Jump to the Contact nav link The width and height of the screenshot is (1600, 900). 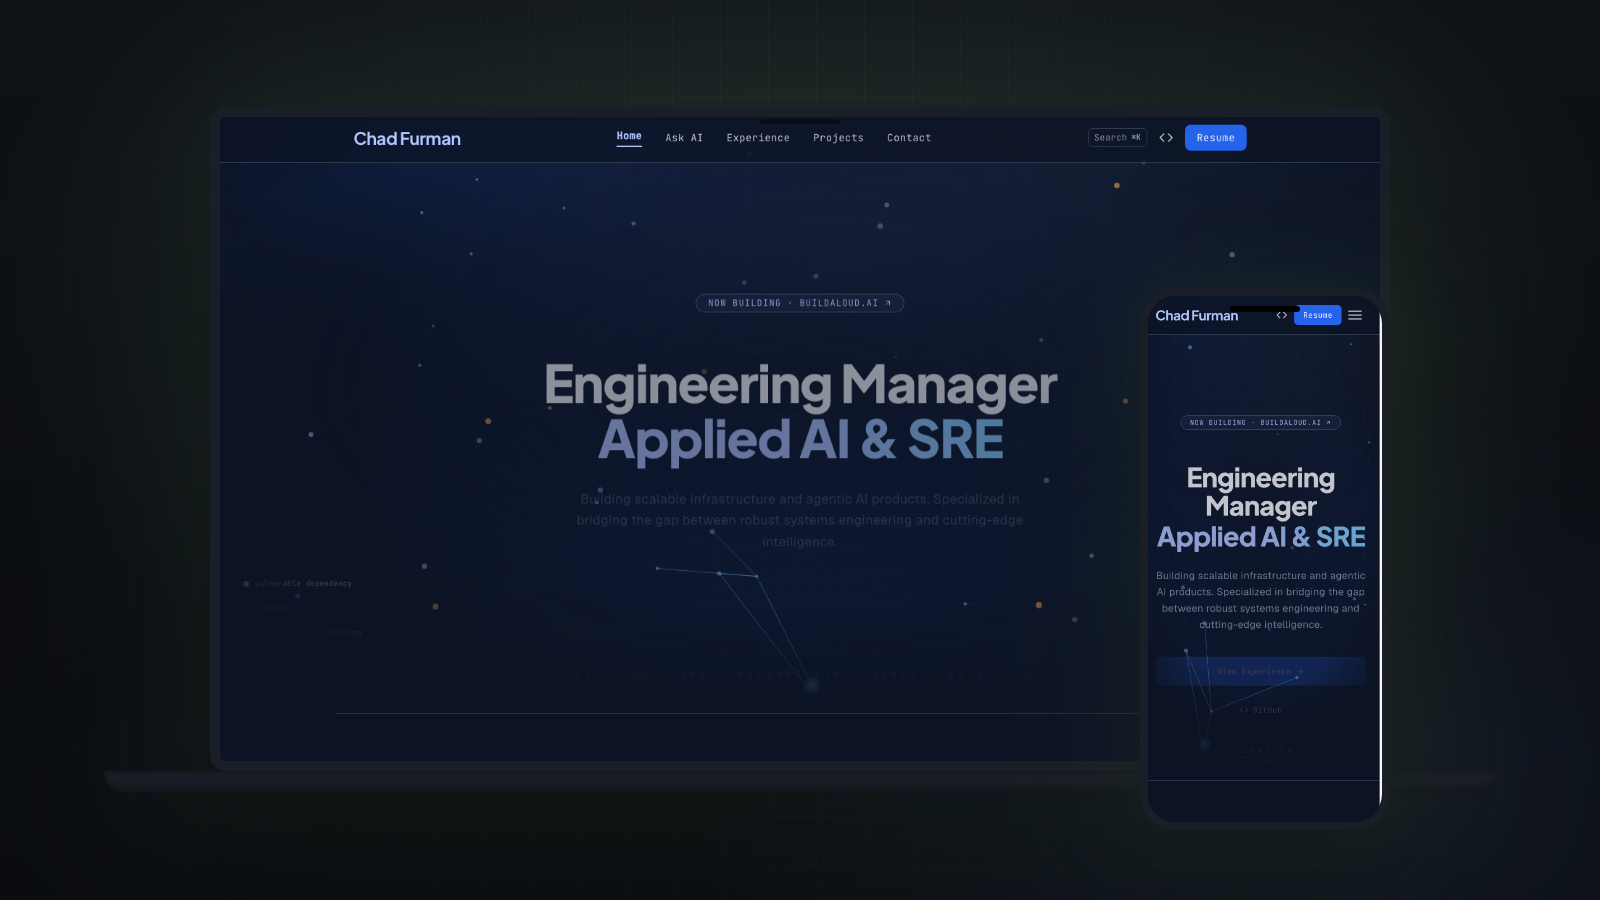tap(909, 138)
